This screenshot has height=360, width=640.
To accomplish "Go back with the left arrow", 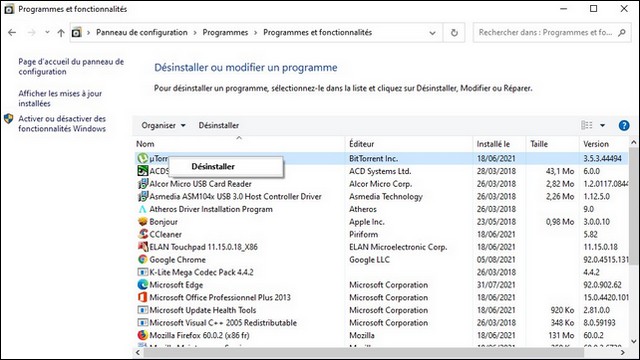I will click(12, 32).
